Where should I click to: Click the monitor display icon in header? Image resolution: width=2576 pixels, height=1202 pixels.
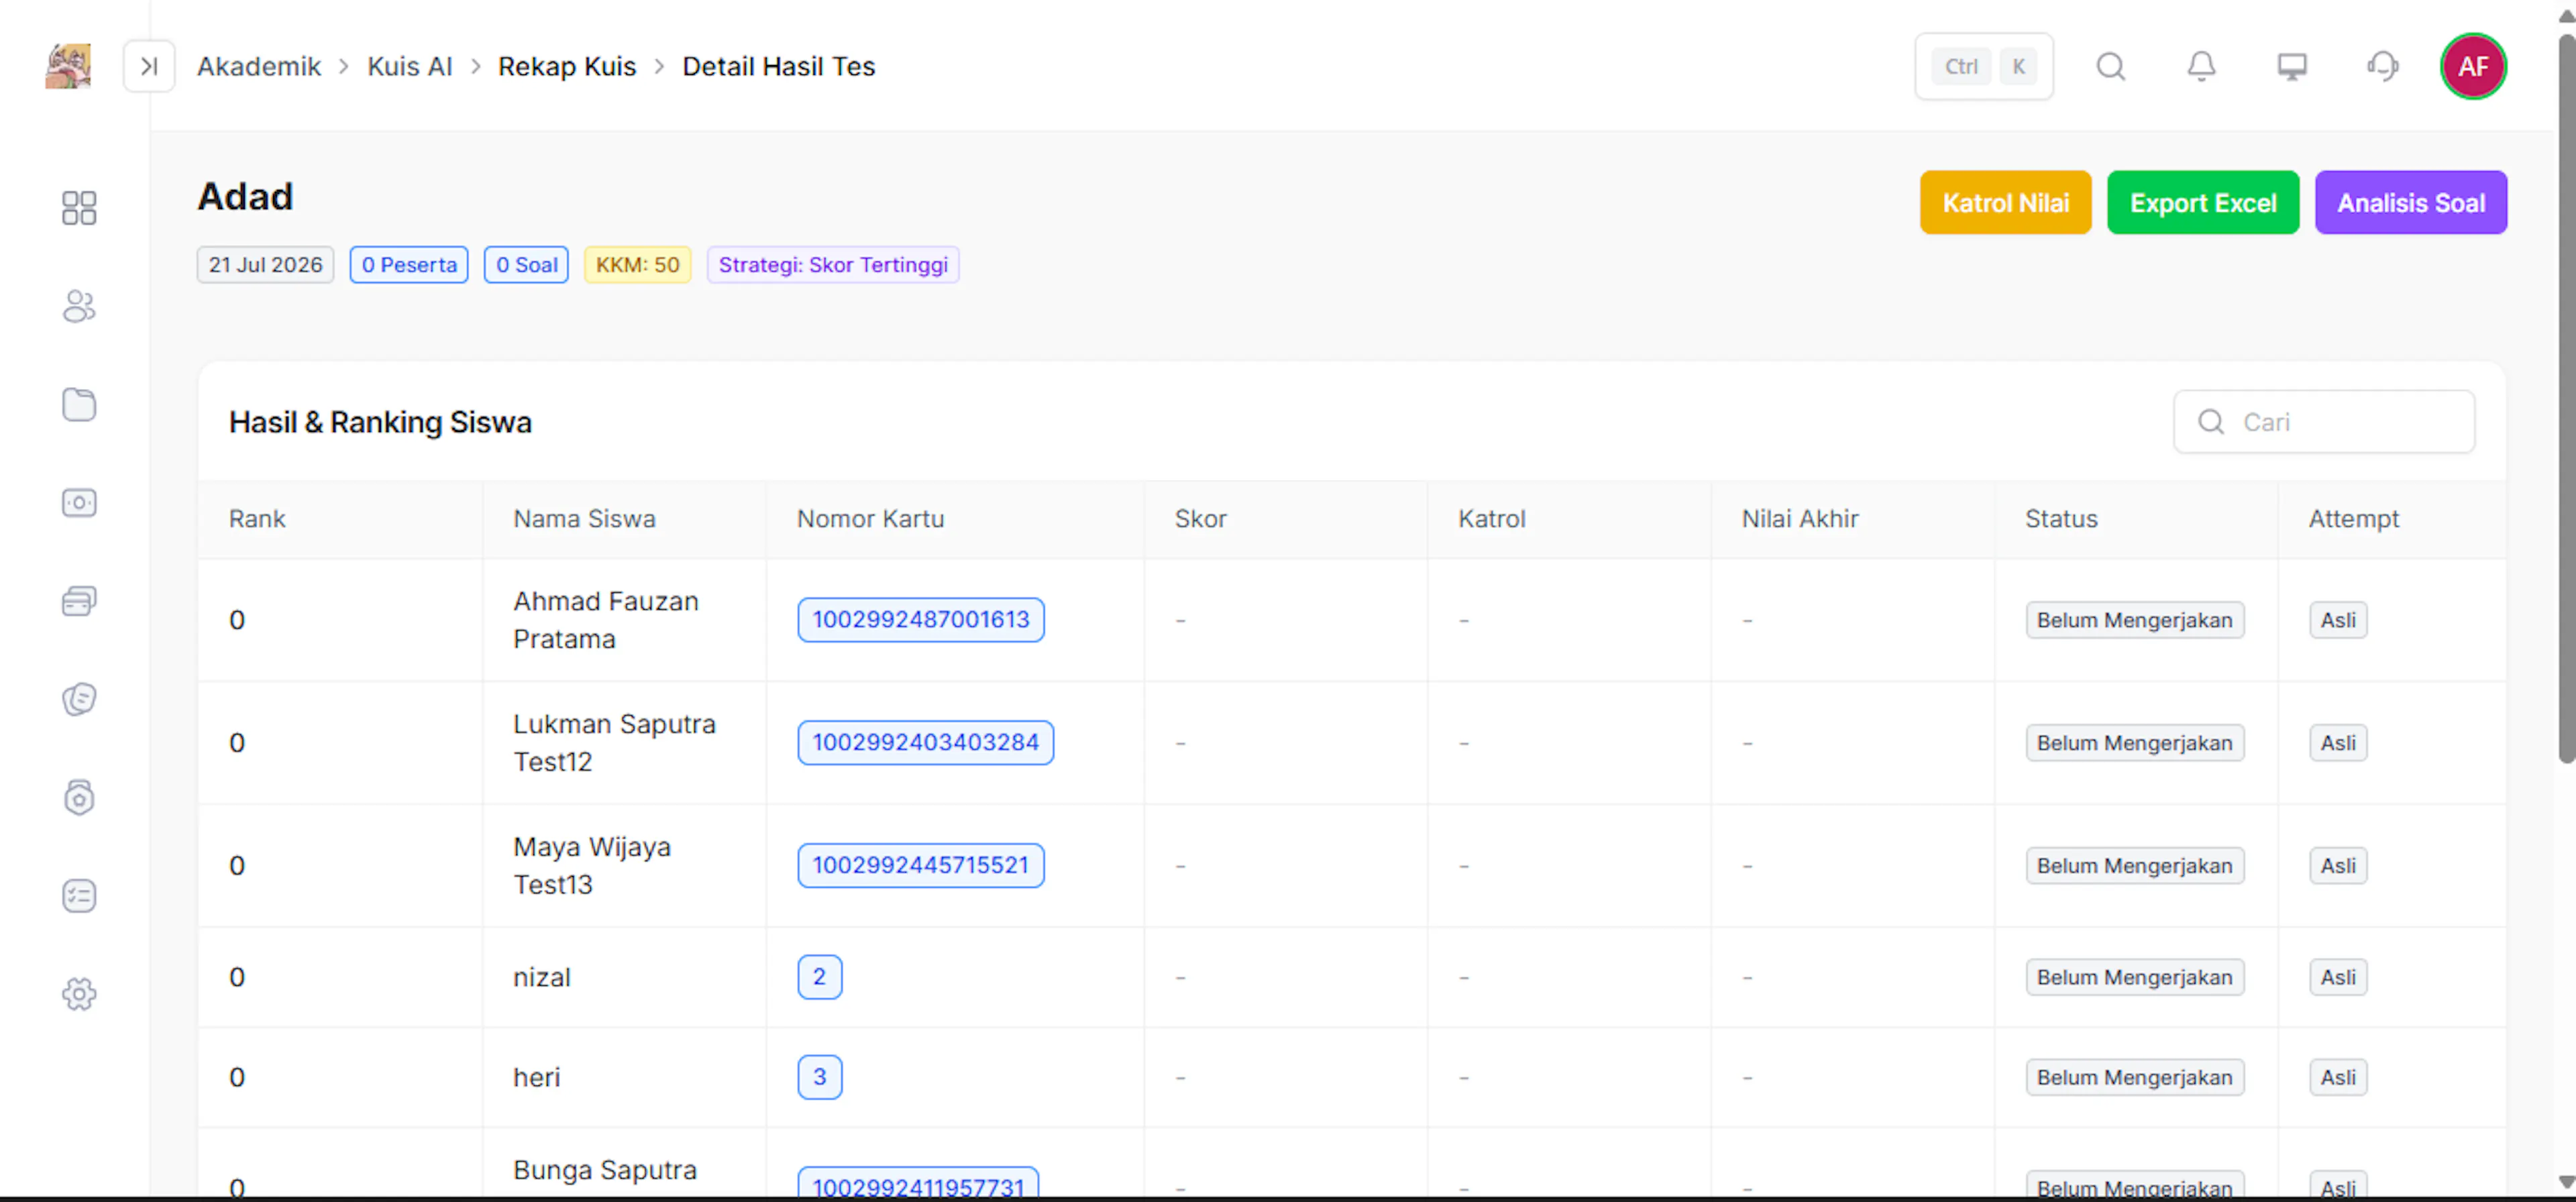pyautogui.click(x=2292, y=66)
